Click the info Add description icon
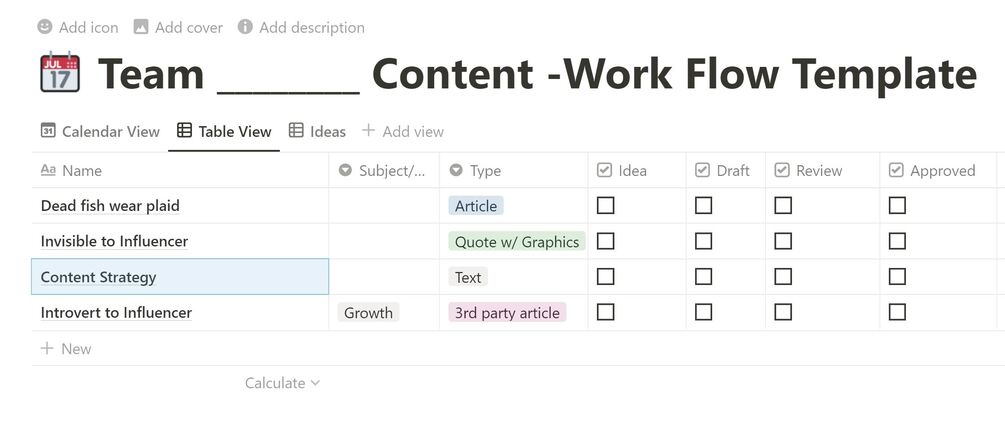The width and height of the screenshot is (1005, 443). (x=245, y=27)
